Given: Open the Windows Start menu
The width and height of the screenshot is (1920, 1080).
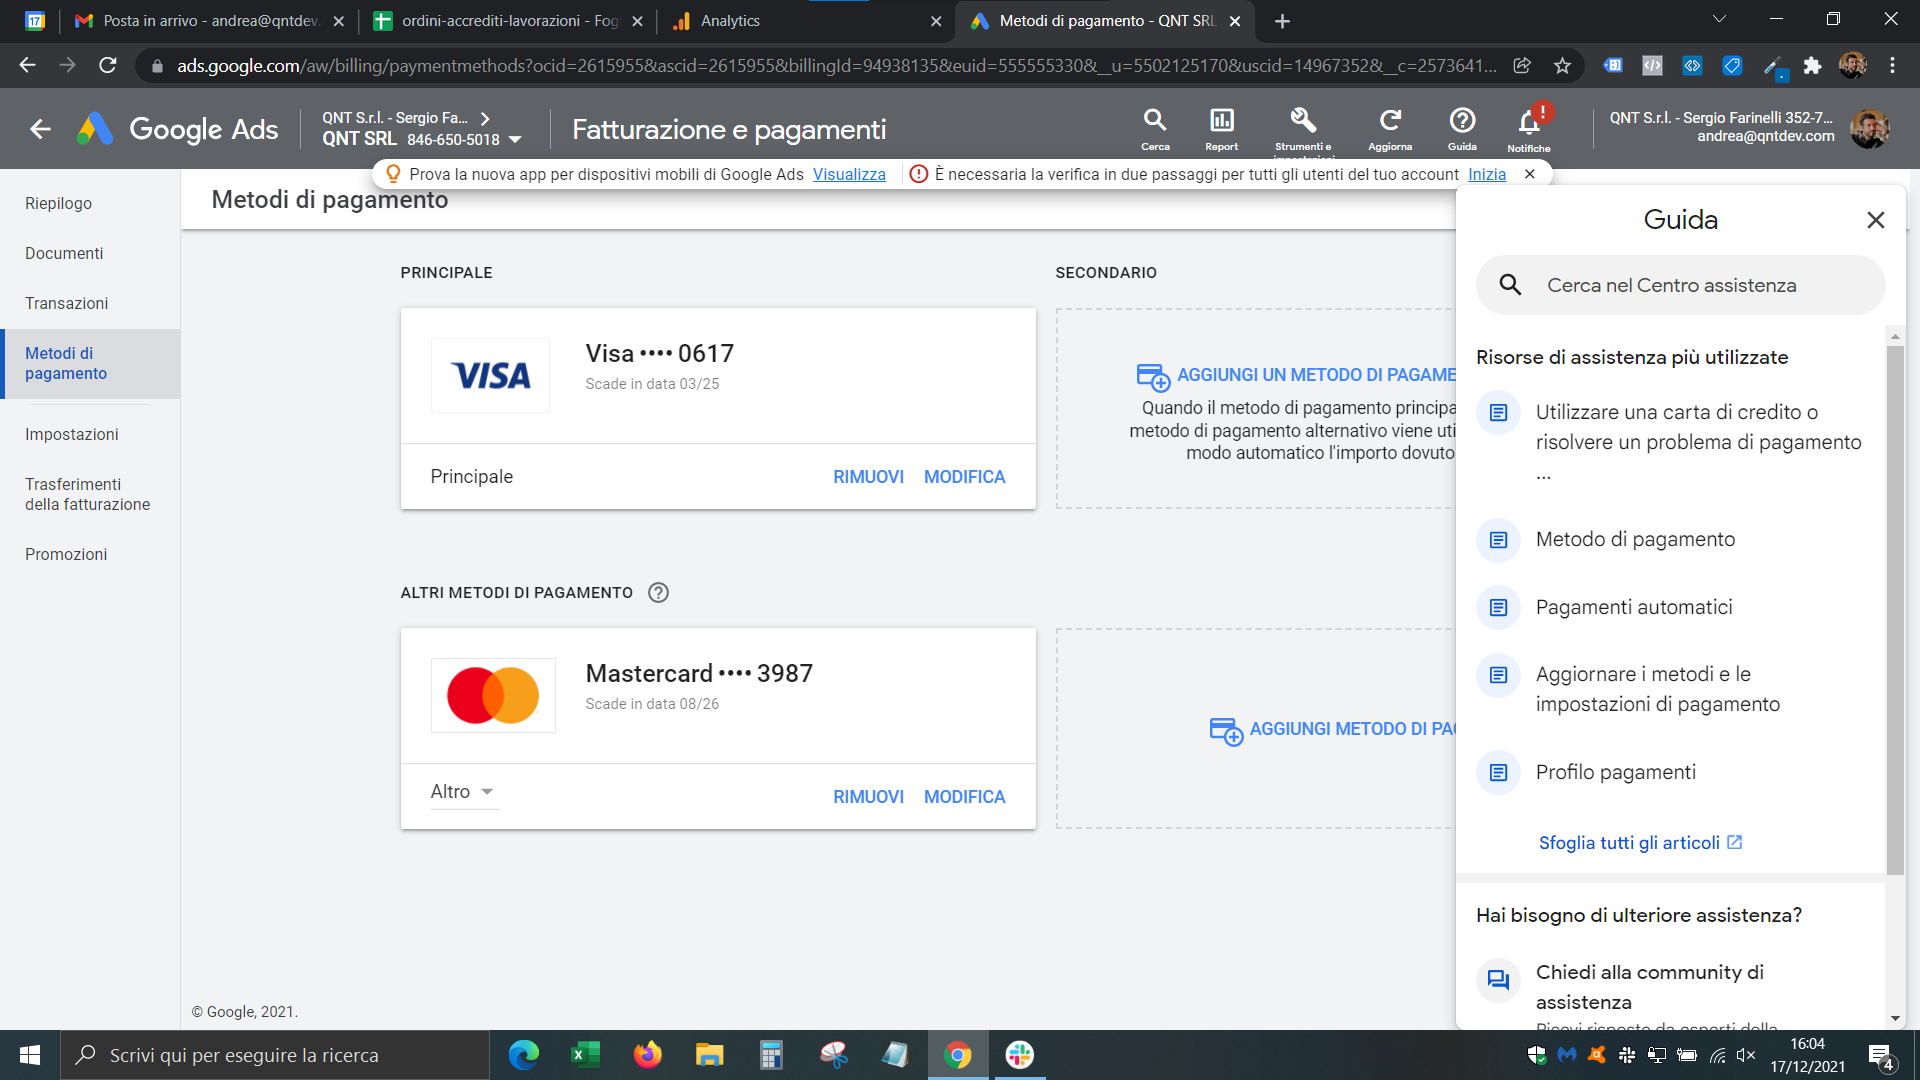Looking at the screenshot, I should click(x=30, y=1055).
